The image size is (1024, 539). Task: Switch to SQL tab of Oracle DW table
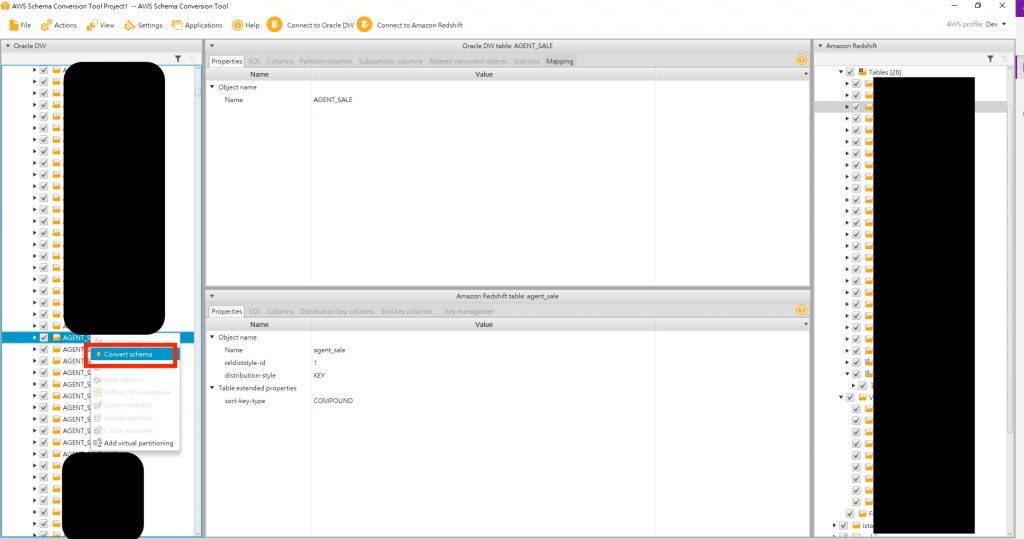pyautogui.click(x=254, y=61)
